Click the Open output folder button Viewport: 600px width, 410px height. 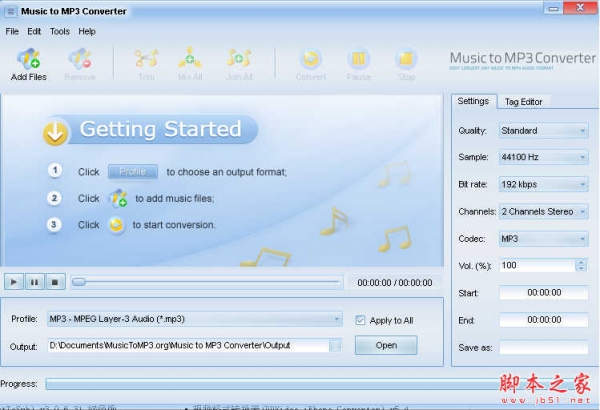coord(386,345)
